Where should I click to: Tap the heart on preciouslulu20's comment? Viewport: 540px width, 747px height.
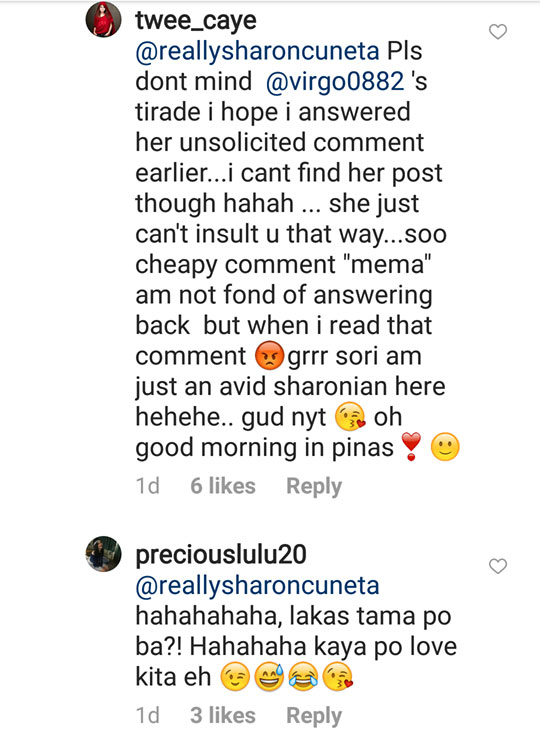pos(498,566)
